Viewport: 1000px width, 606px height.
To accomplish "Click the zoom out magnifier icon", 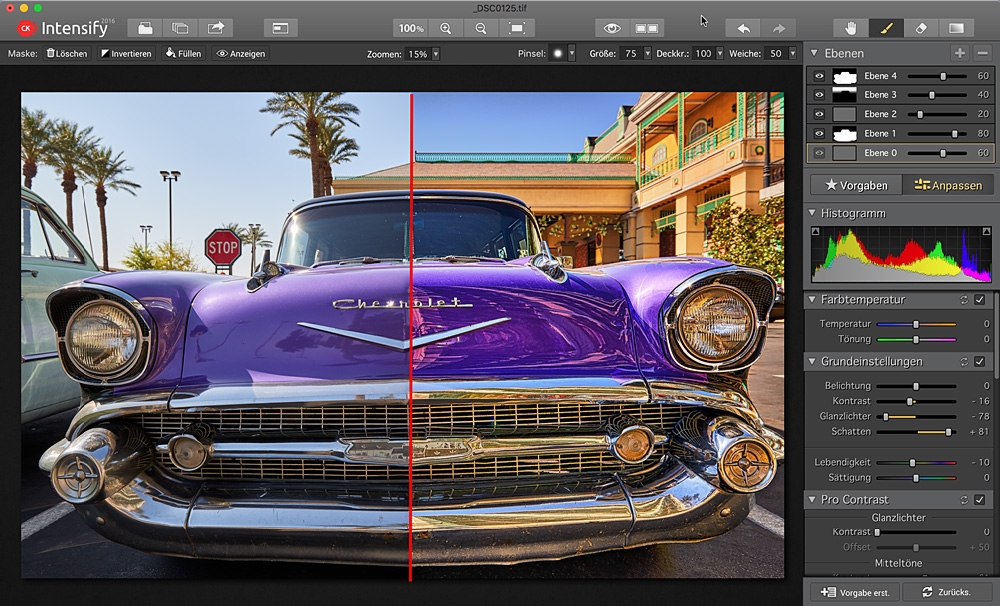I will 481,28.
